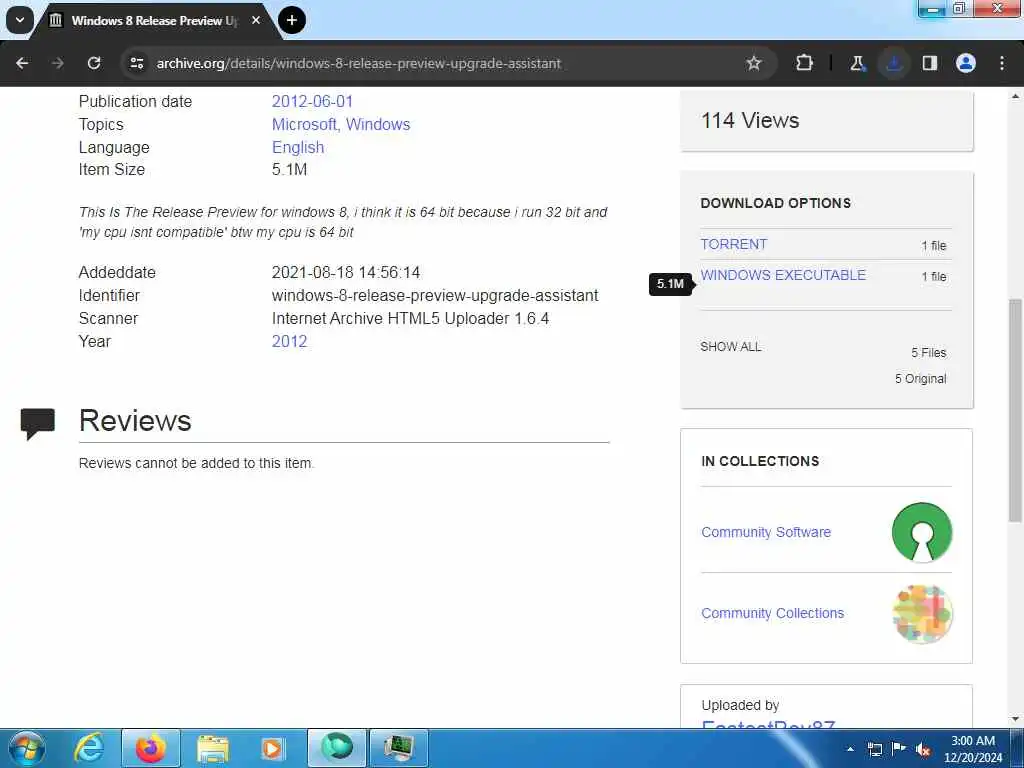
Task: Download the WINDOWS EXECUTABLE file
Action: coord(783,275)
